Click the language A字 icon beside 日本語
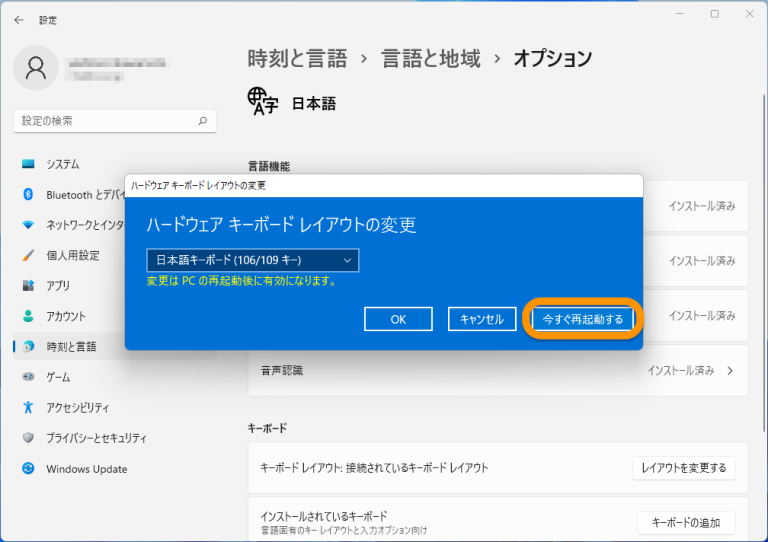The height and width of the screenshot is (542, 768). pyautogui.click(x=263, y=101)
